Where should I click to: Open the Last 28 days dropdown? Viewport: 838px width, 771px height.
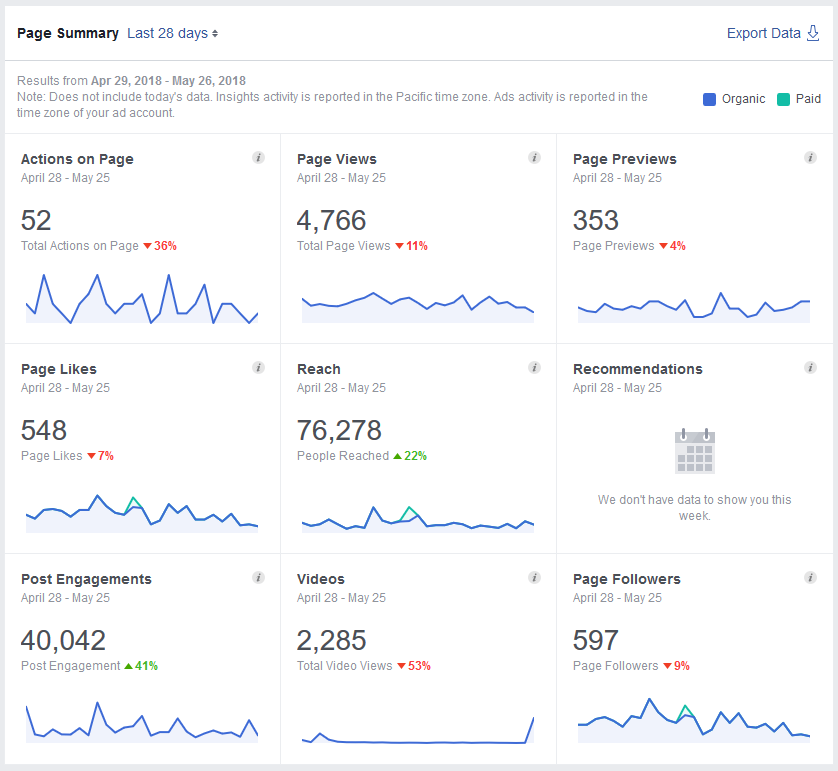(173, 33)
